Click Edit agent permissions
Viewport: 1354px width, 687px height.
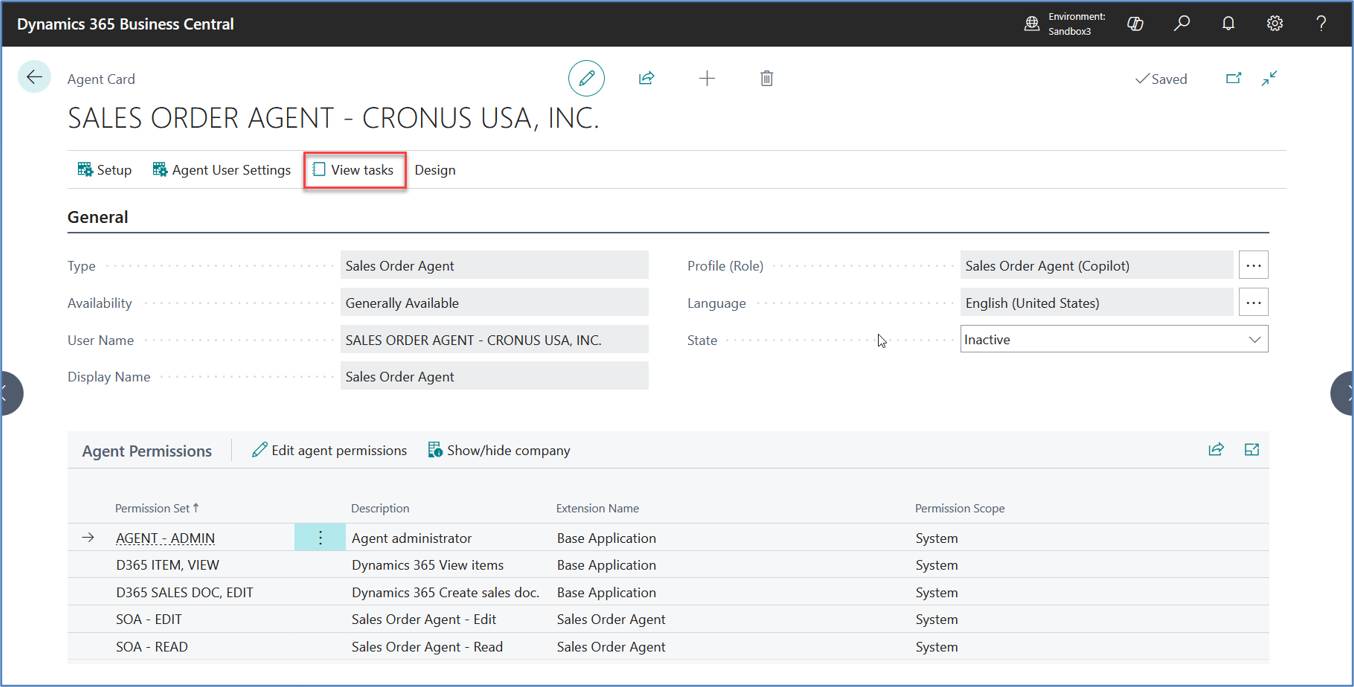point(329,450)
